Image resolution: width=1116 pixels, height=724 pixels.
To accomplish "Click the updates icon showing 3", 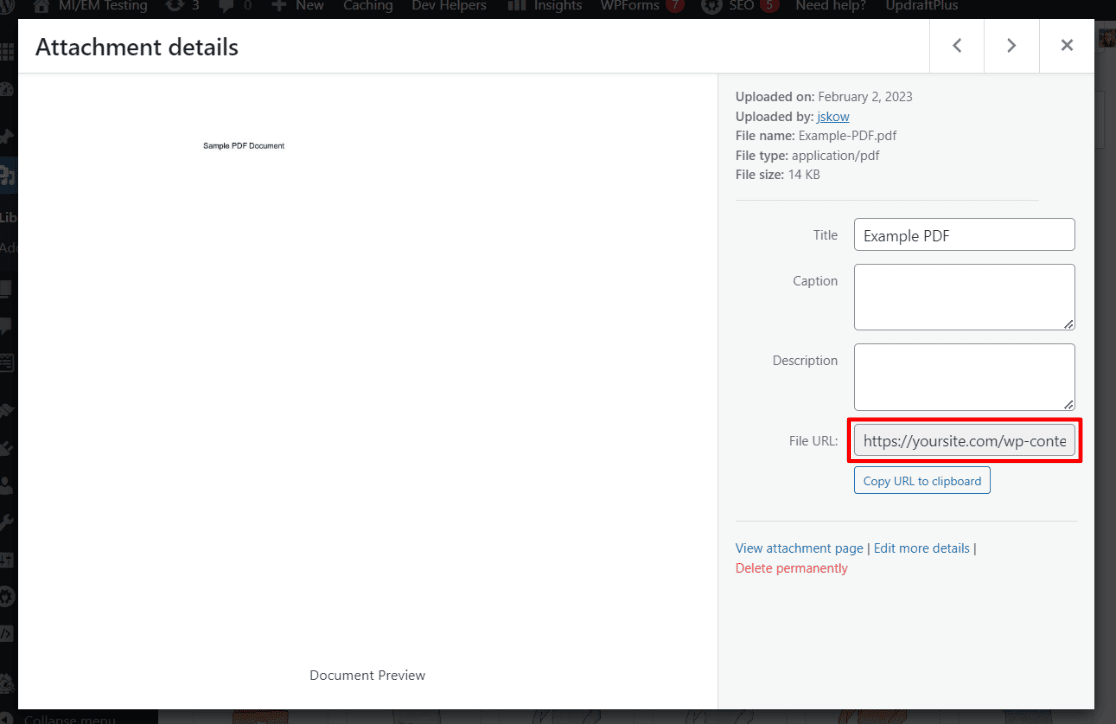I will click(180, 7).
